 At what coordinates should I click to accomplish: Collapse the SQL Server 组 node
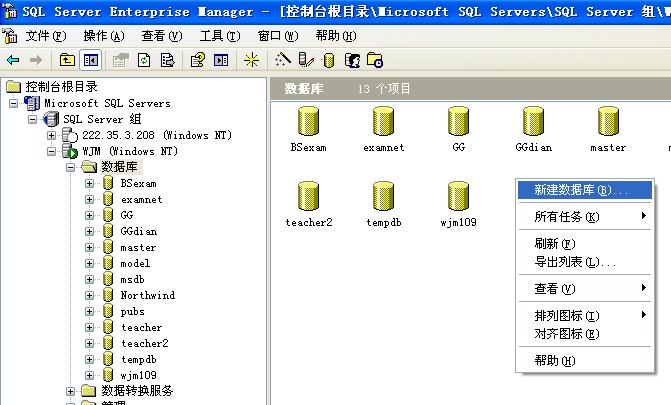tap(33, 119)
